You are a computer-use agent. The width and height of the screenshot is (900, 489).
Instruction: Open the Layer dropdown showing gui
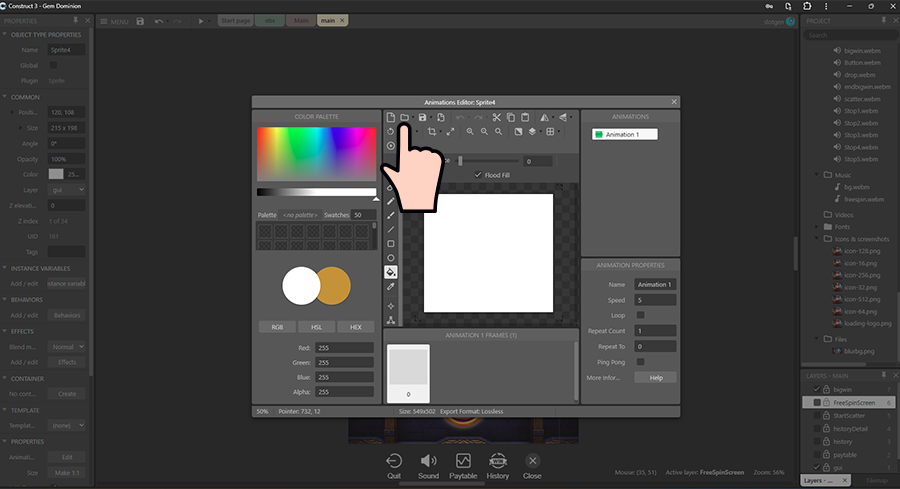pyautogui.click(x=68, y=189)
